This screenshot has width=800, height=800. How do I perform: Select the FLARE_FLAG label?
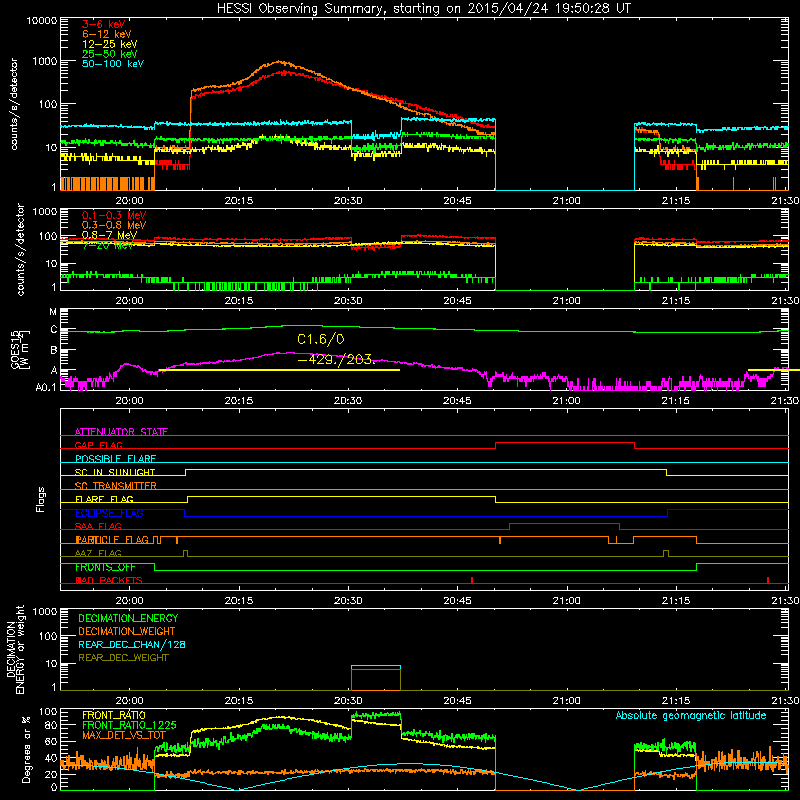(x=104, y=499)
